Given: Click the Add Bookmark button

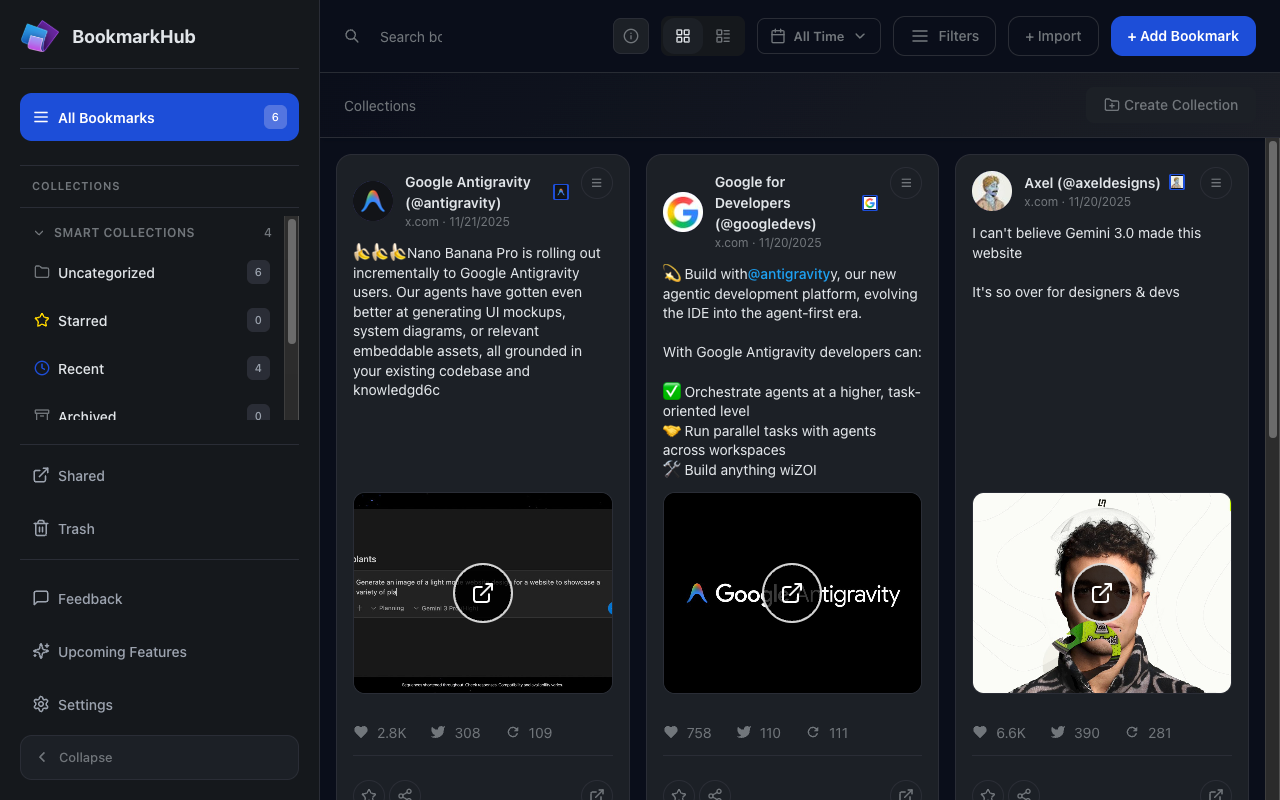Looking at the screenshot, I should 1183,36.
